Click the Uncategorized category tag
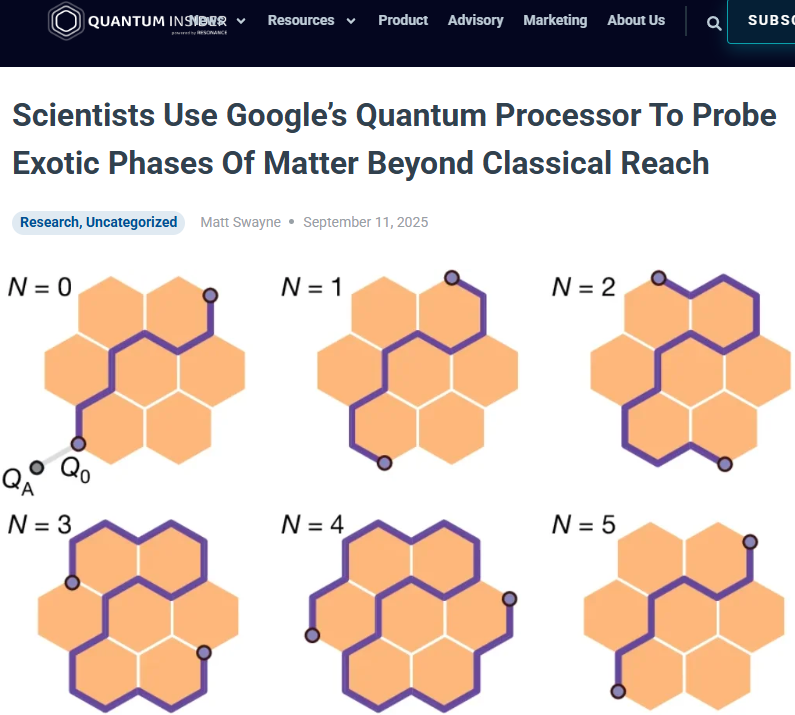Image resolution: width=795 pixels, height=715 pixels. 131,222
